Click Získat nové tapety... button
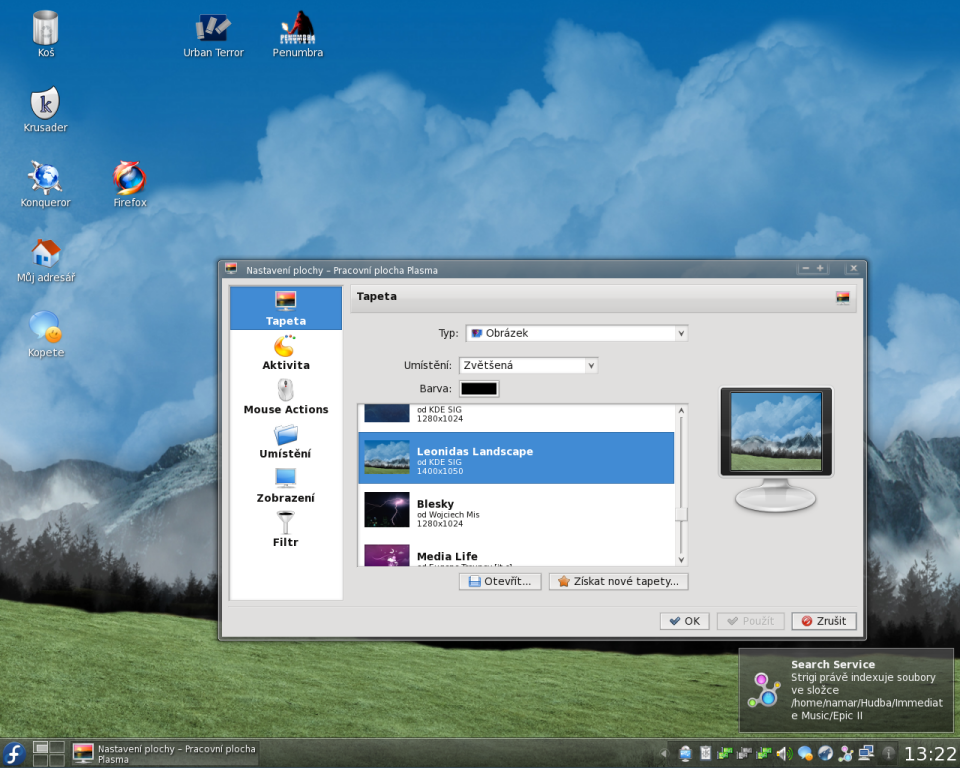Viewport: 960px width, 768px height. pos(618,581)
